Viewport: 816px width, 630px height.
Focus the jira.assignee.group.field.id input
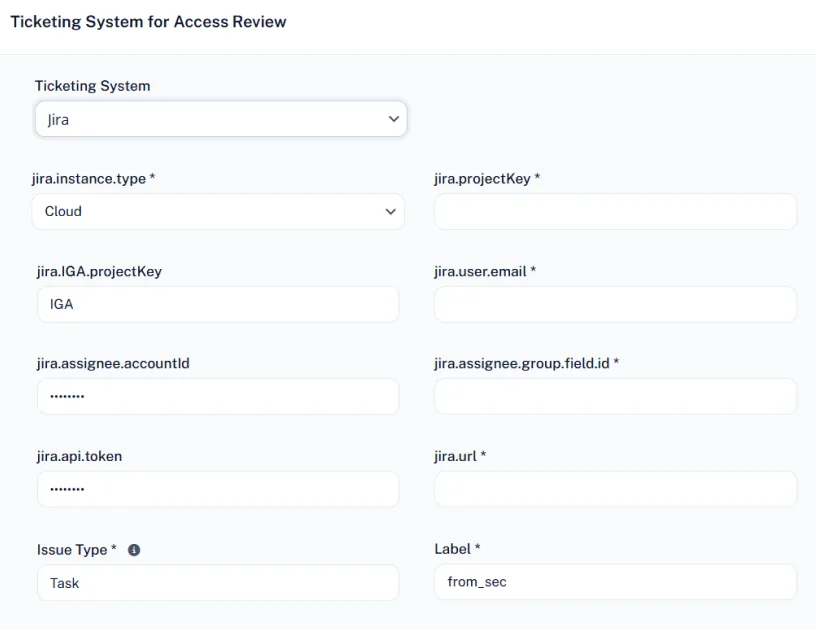pyautogui.click(x=616, y=396)
